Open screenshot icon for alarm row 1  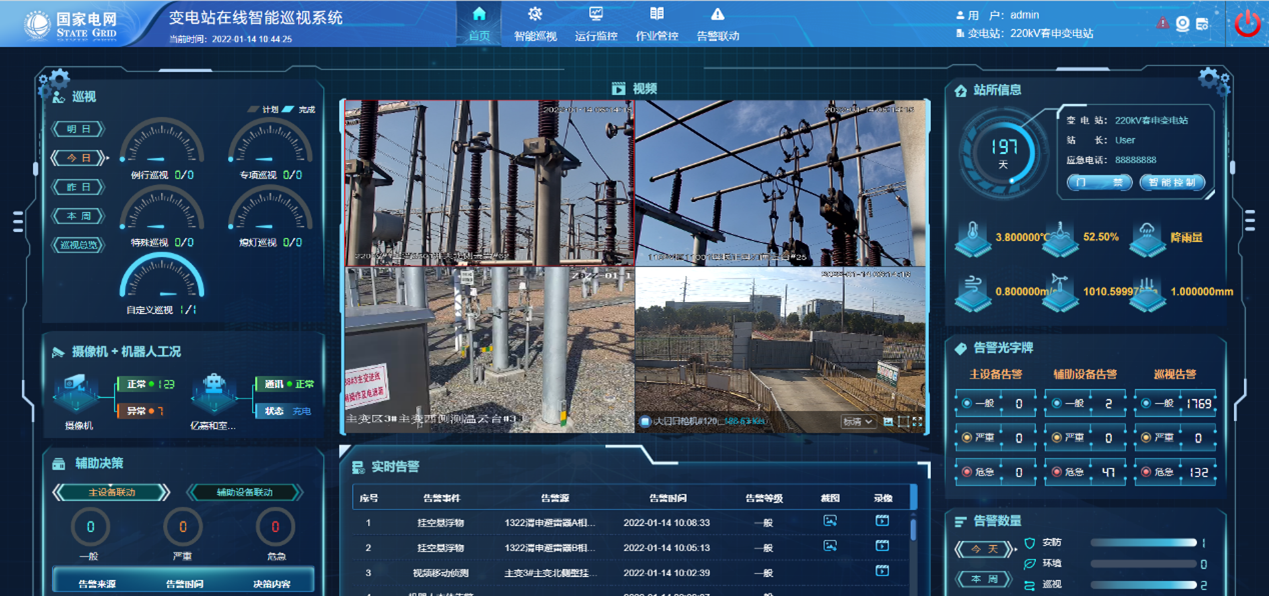click(x=829, y=521)
